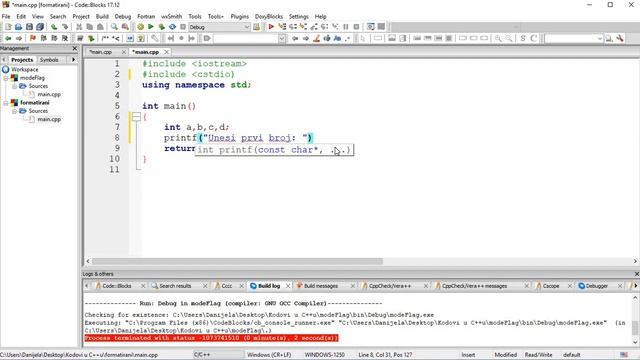Click the green Run arrow icon
640x360 pixels.
click(151, 27)
